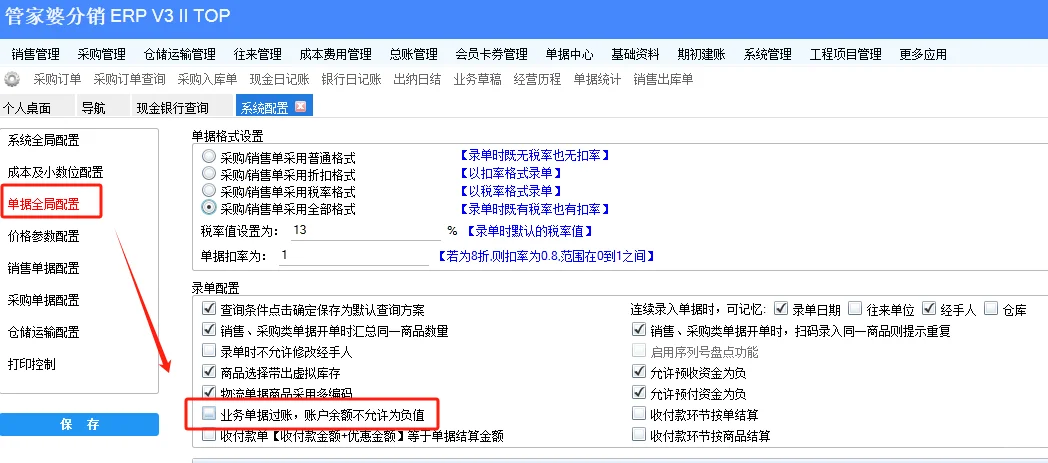Select 仓储运输配置 in the left panel
This screenshot has width=1048, height=463.
[x=43, y=333]
